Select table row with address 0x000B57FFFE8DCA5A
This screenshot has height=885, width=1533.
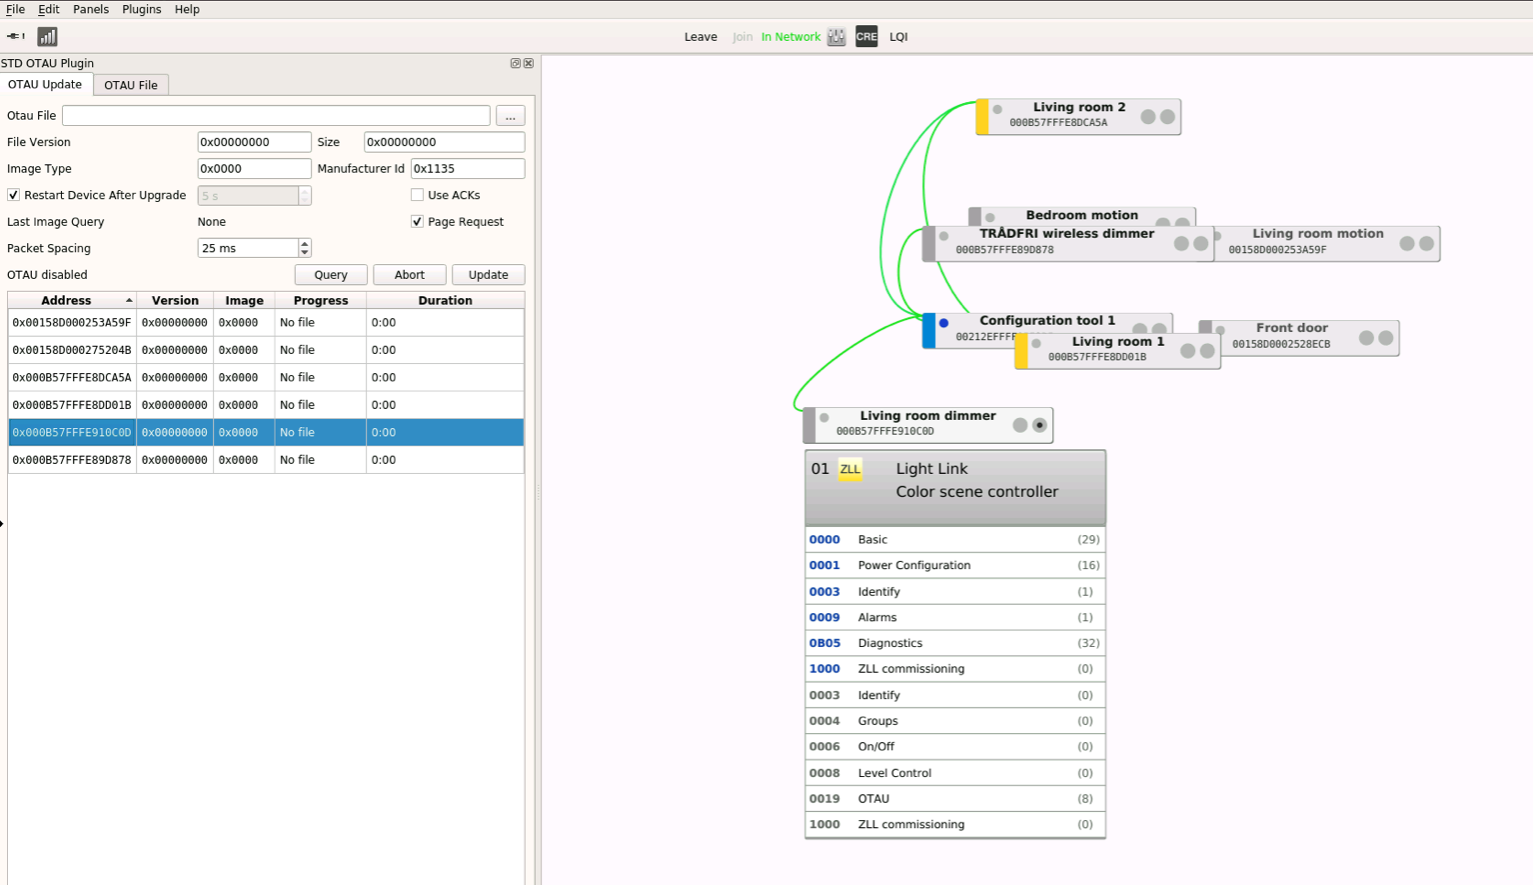[266, 378]
